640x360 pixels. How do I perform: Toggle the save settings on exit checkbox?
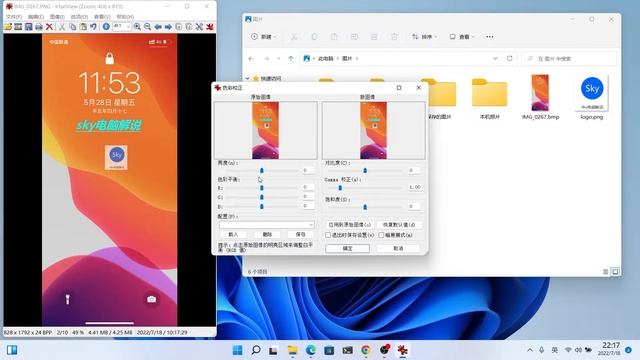point(328,235)
